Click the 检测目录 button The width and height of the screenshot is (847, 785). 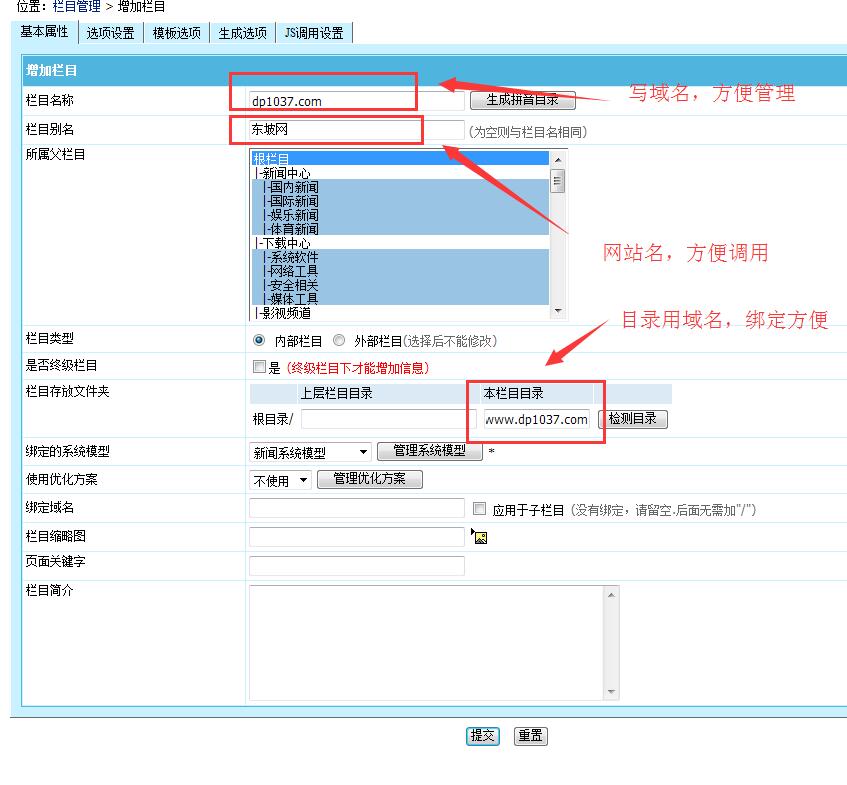633,419
